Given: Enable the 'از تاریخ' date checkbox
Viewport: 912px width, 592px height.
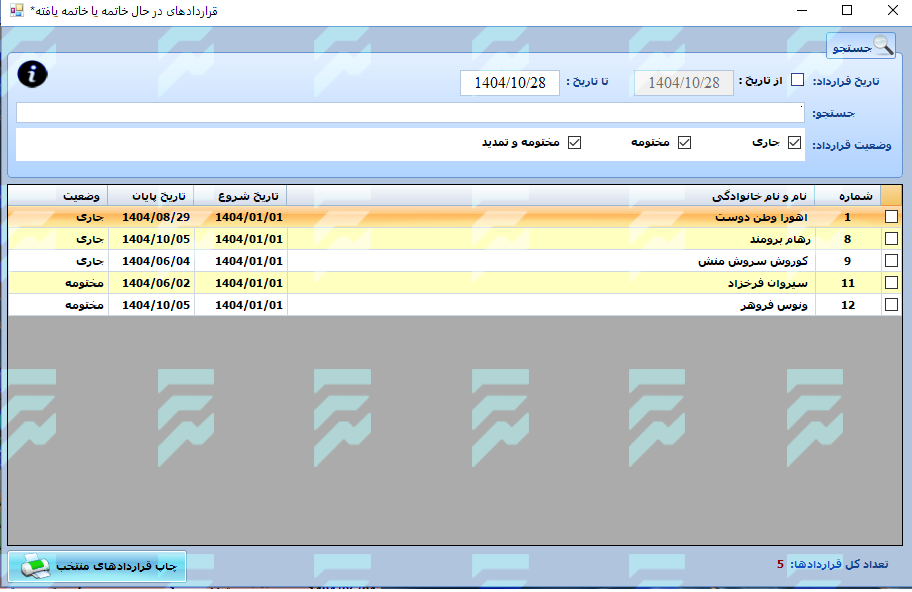Looking at the screenshot, I should point(797,81).
